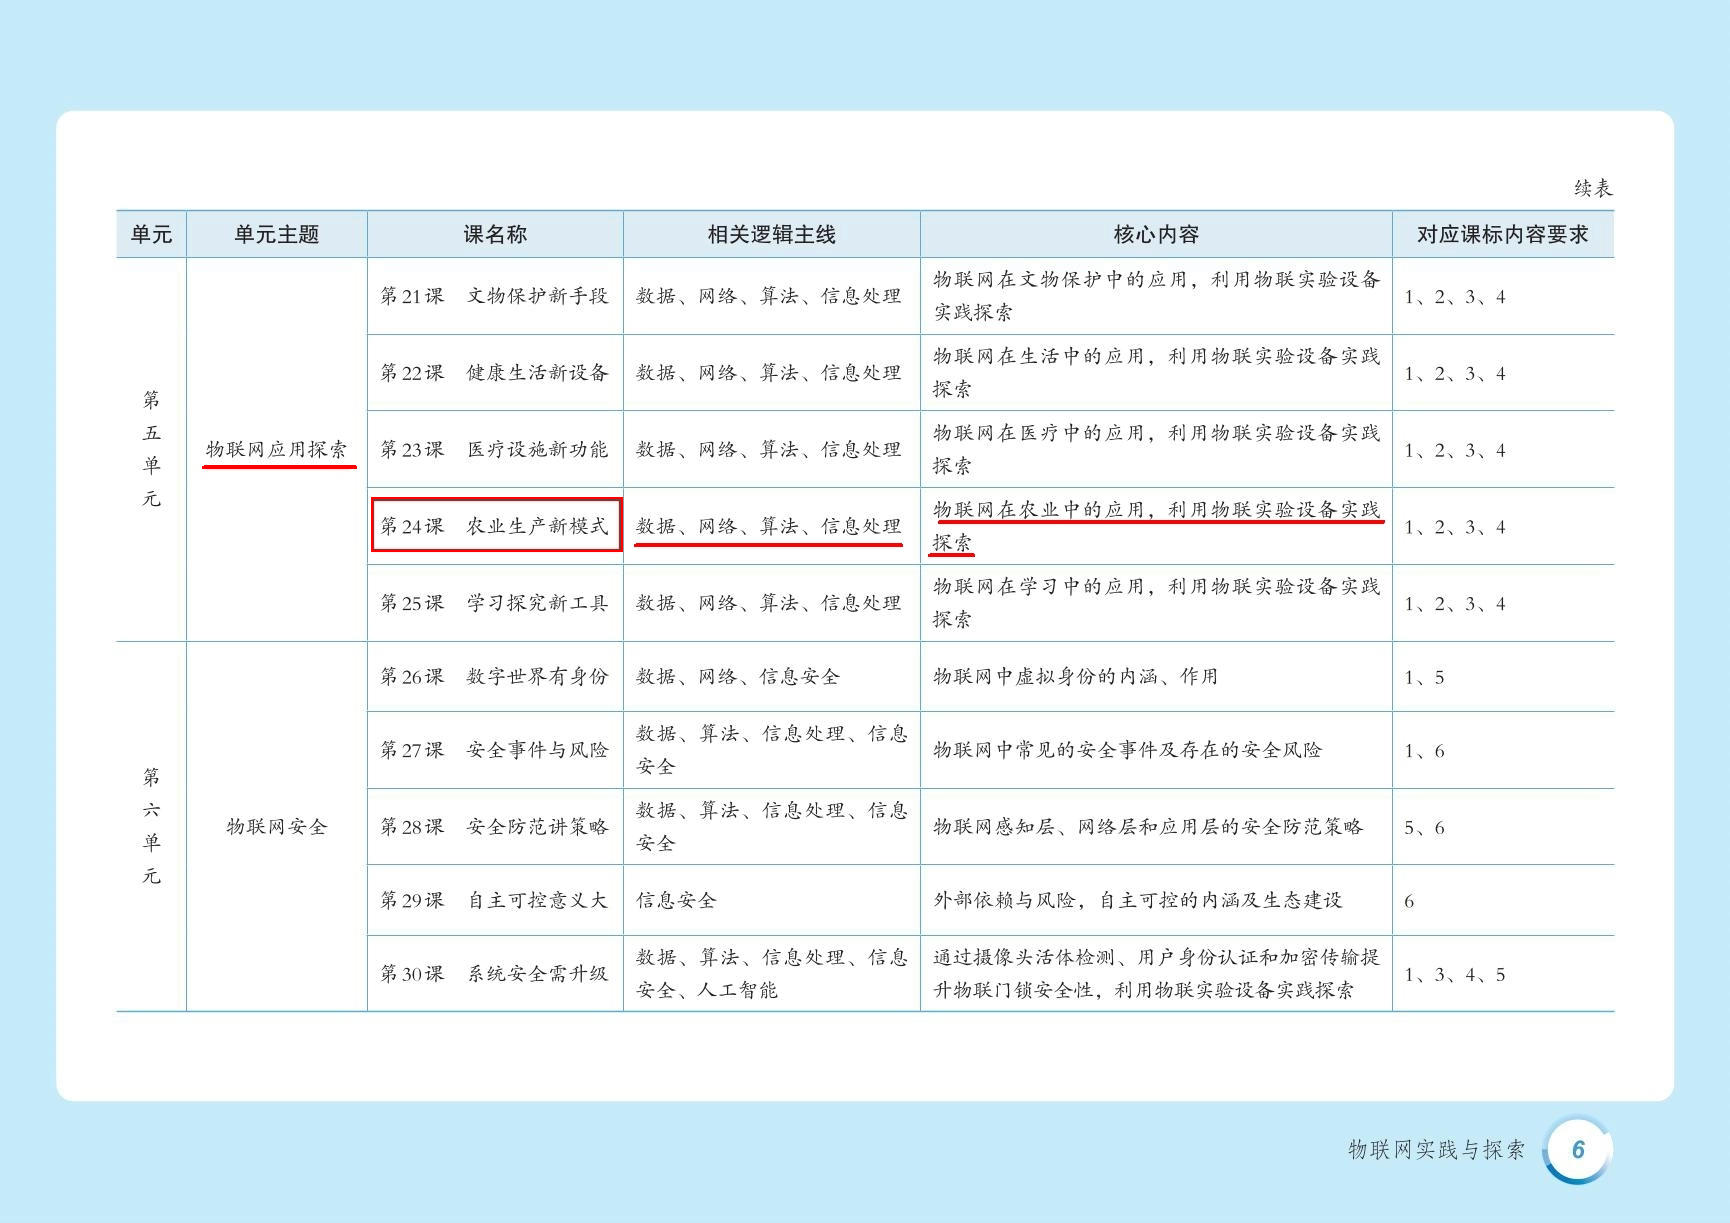This screenshot has width=1730, height=1223.
Task: Select lesson 第28课 安全防范讲策略
Action: pos(495,827)
